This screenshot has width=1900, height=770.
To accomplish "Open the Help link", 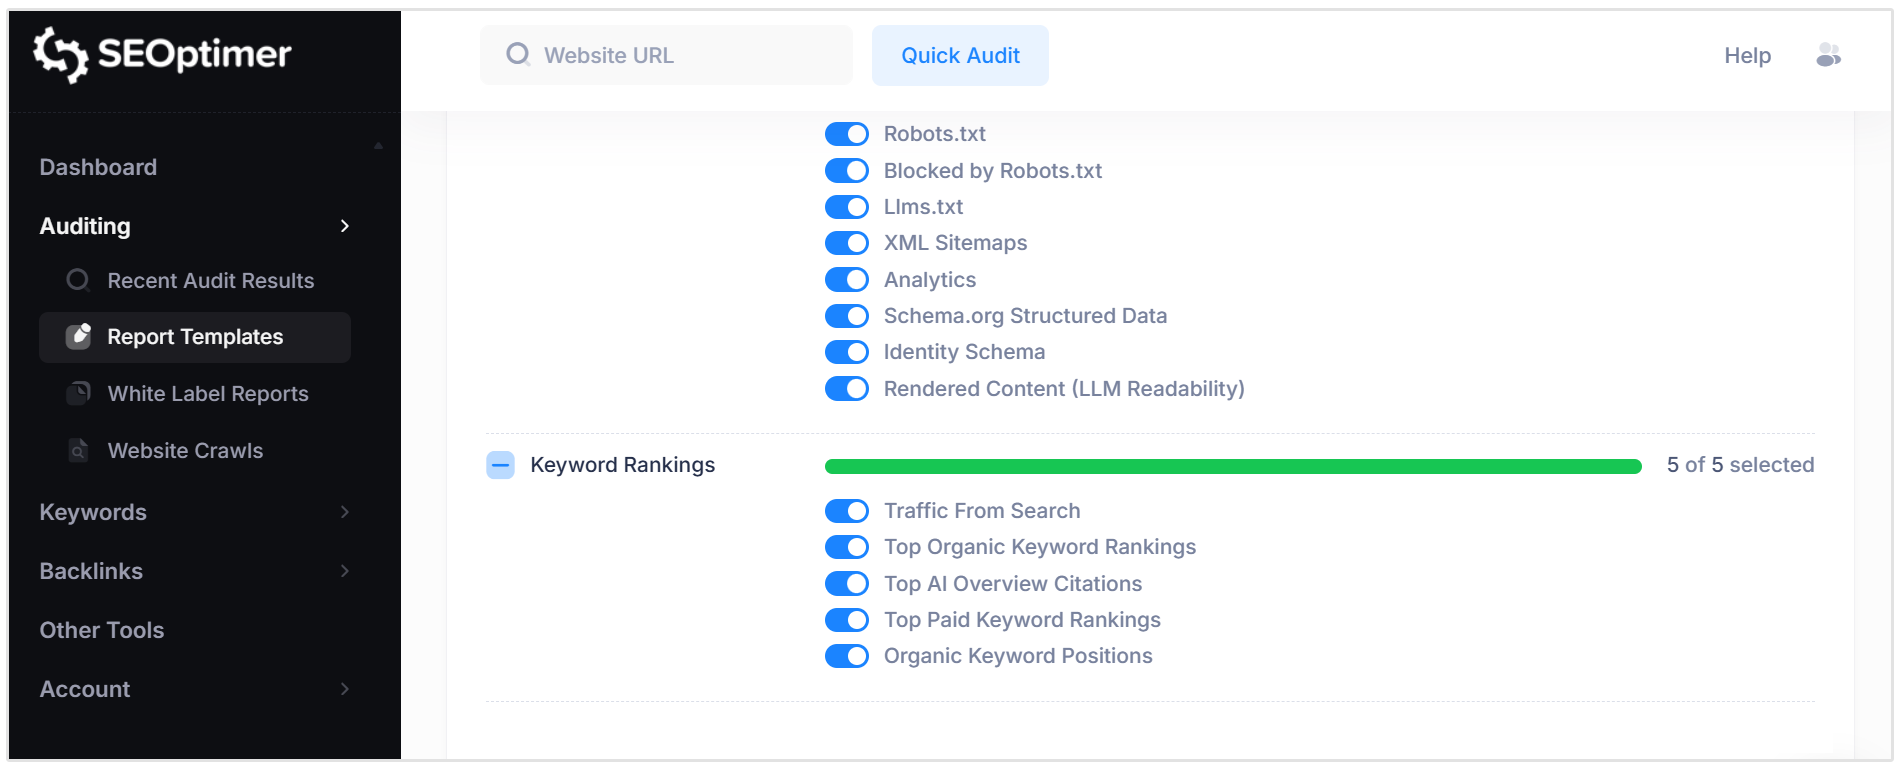I will [x=1747, y=56].
